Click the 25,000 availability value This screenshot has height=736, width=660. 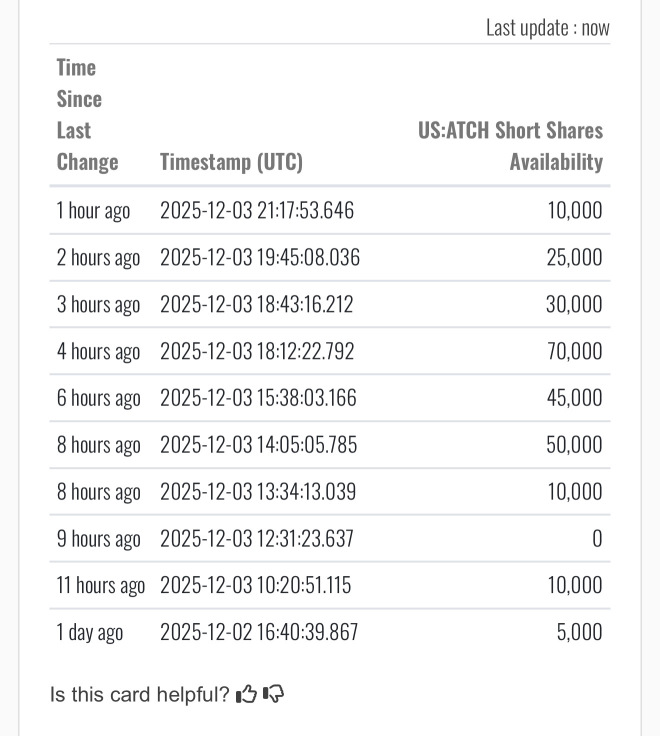pos(575,257)
